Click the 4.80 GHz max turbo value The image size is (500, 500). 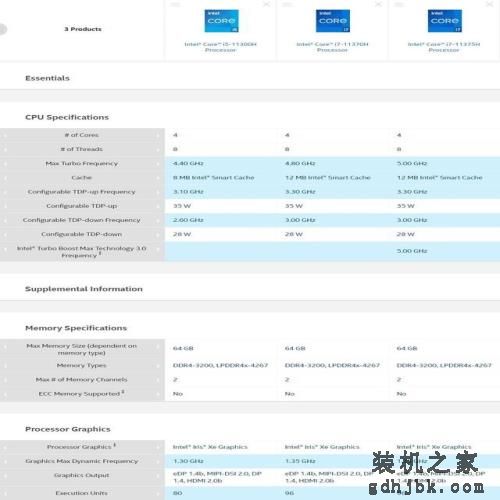(x=300, y=163)
